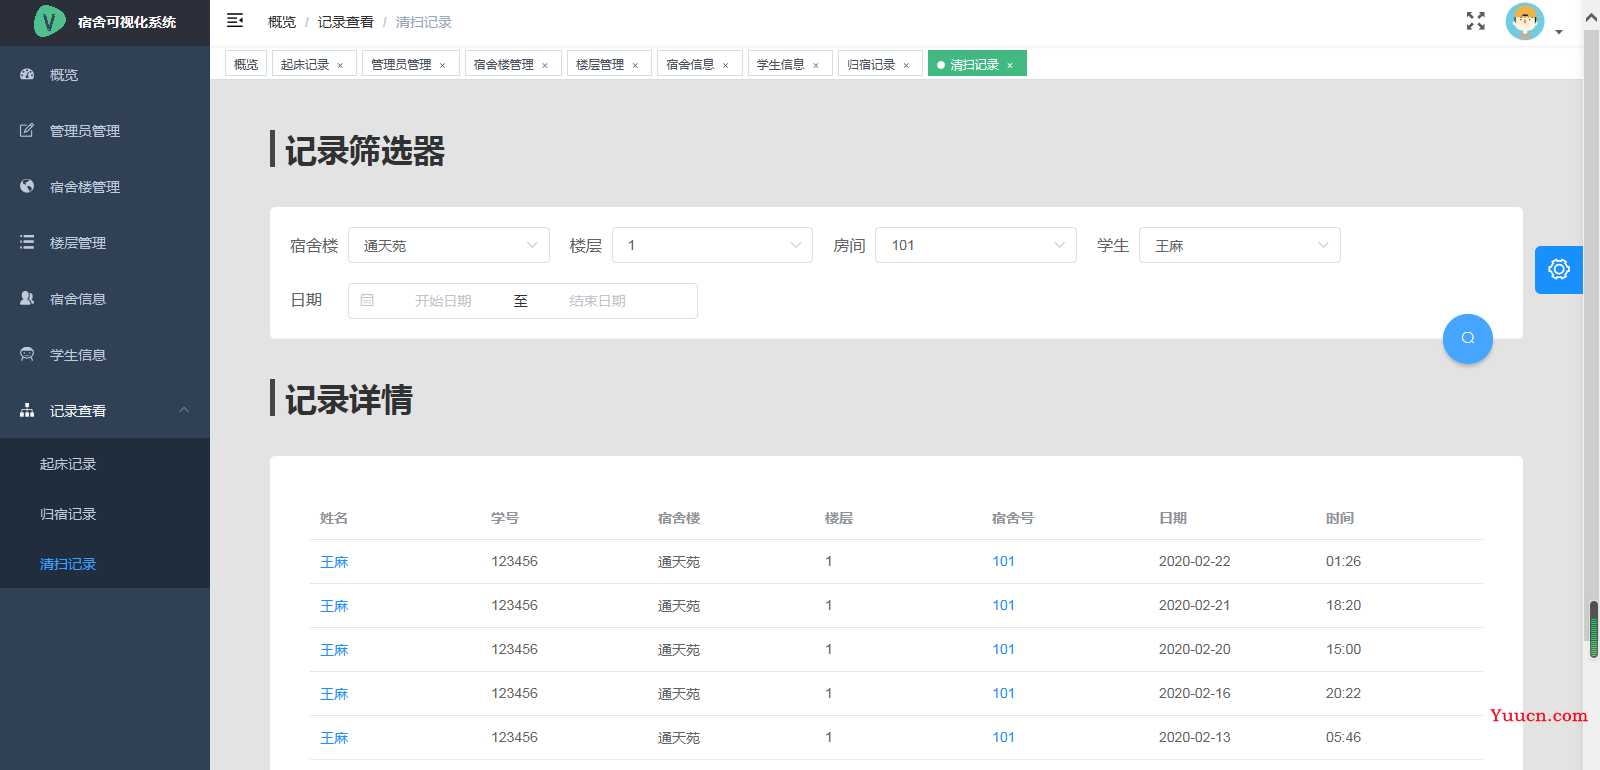1600x770 pixels.
Task: Click the date cell 2020-02-20
Action: point(1194,649)
